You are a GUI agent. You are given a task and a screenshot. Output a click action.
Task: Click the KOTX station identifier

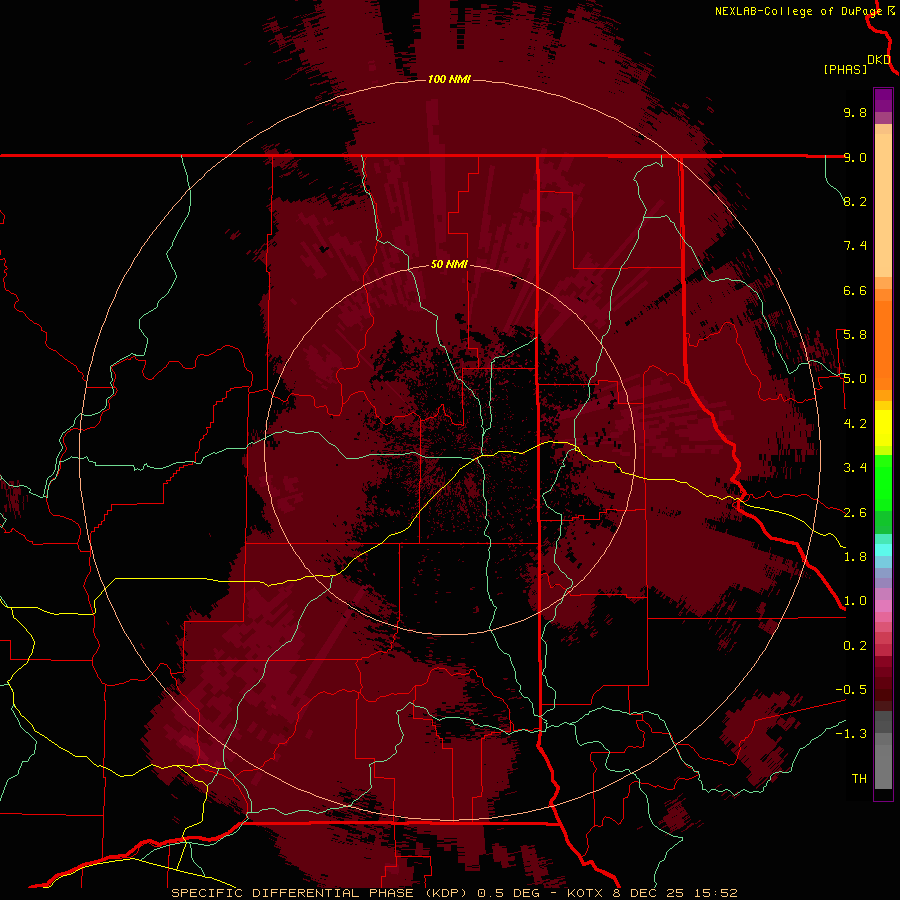tap(585, 893)
